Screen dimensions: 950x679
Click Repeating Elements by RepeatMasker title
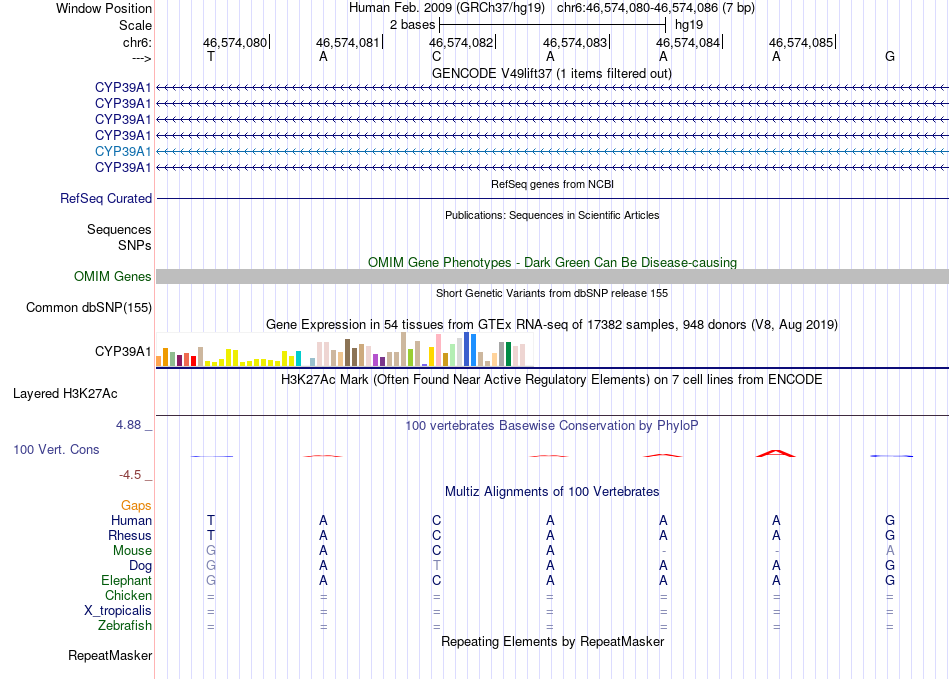(x=552, y=641)
